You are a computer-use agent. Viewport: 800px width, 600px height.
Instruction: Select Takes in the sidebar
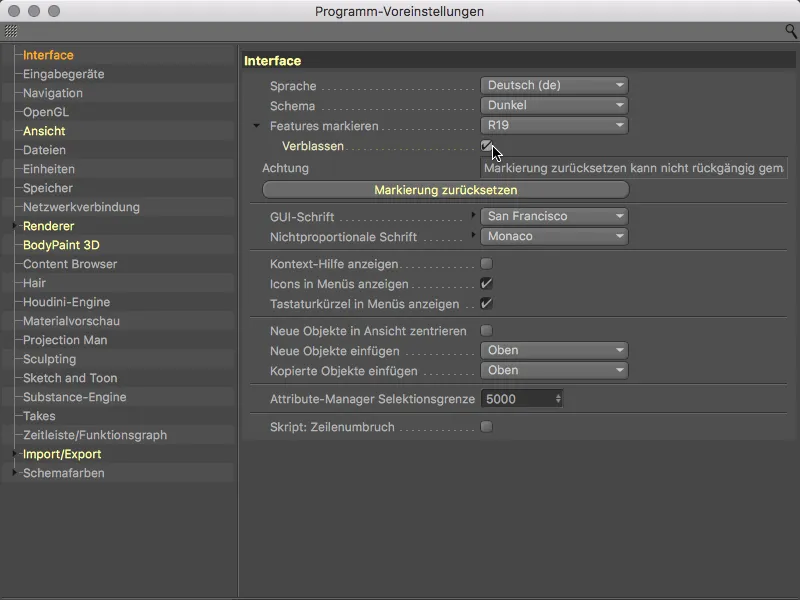pos(39,416)
